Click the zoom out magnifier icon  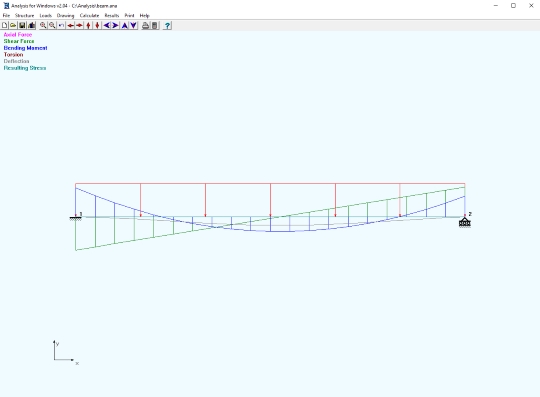[x=52, y=25]
